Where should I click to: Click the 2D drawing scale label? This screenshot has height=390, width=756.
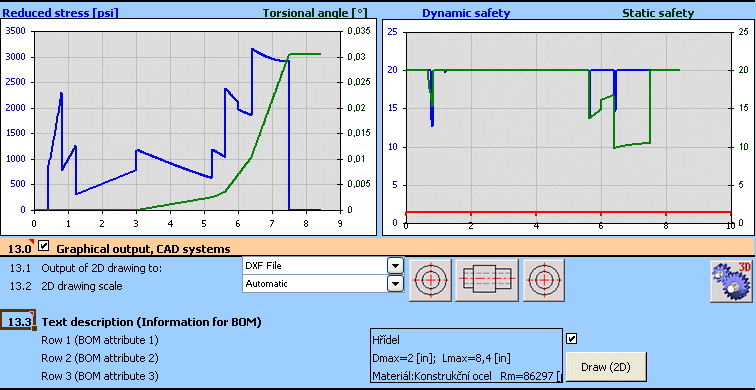81,286
